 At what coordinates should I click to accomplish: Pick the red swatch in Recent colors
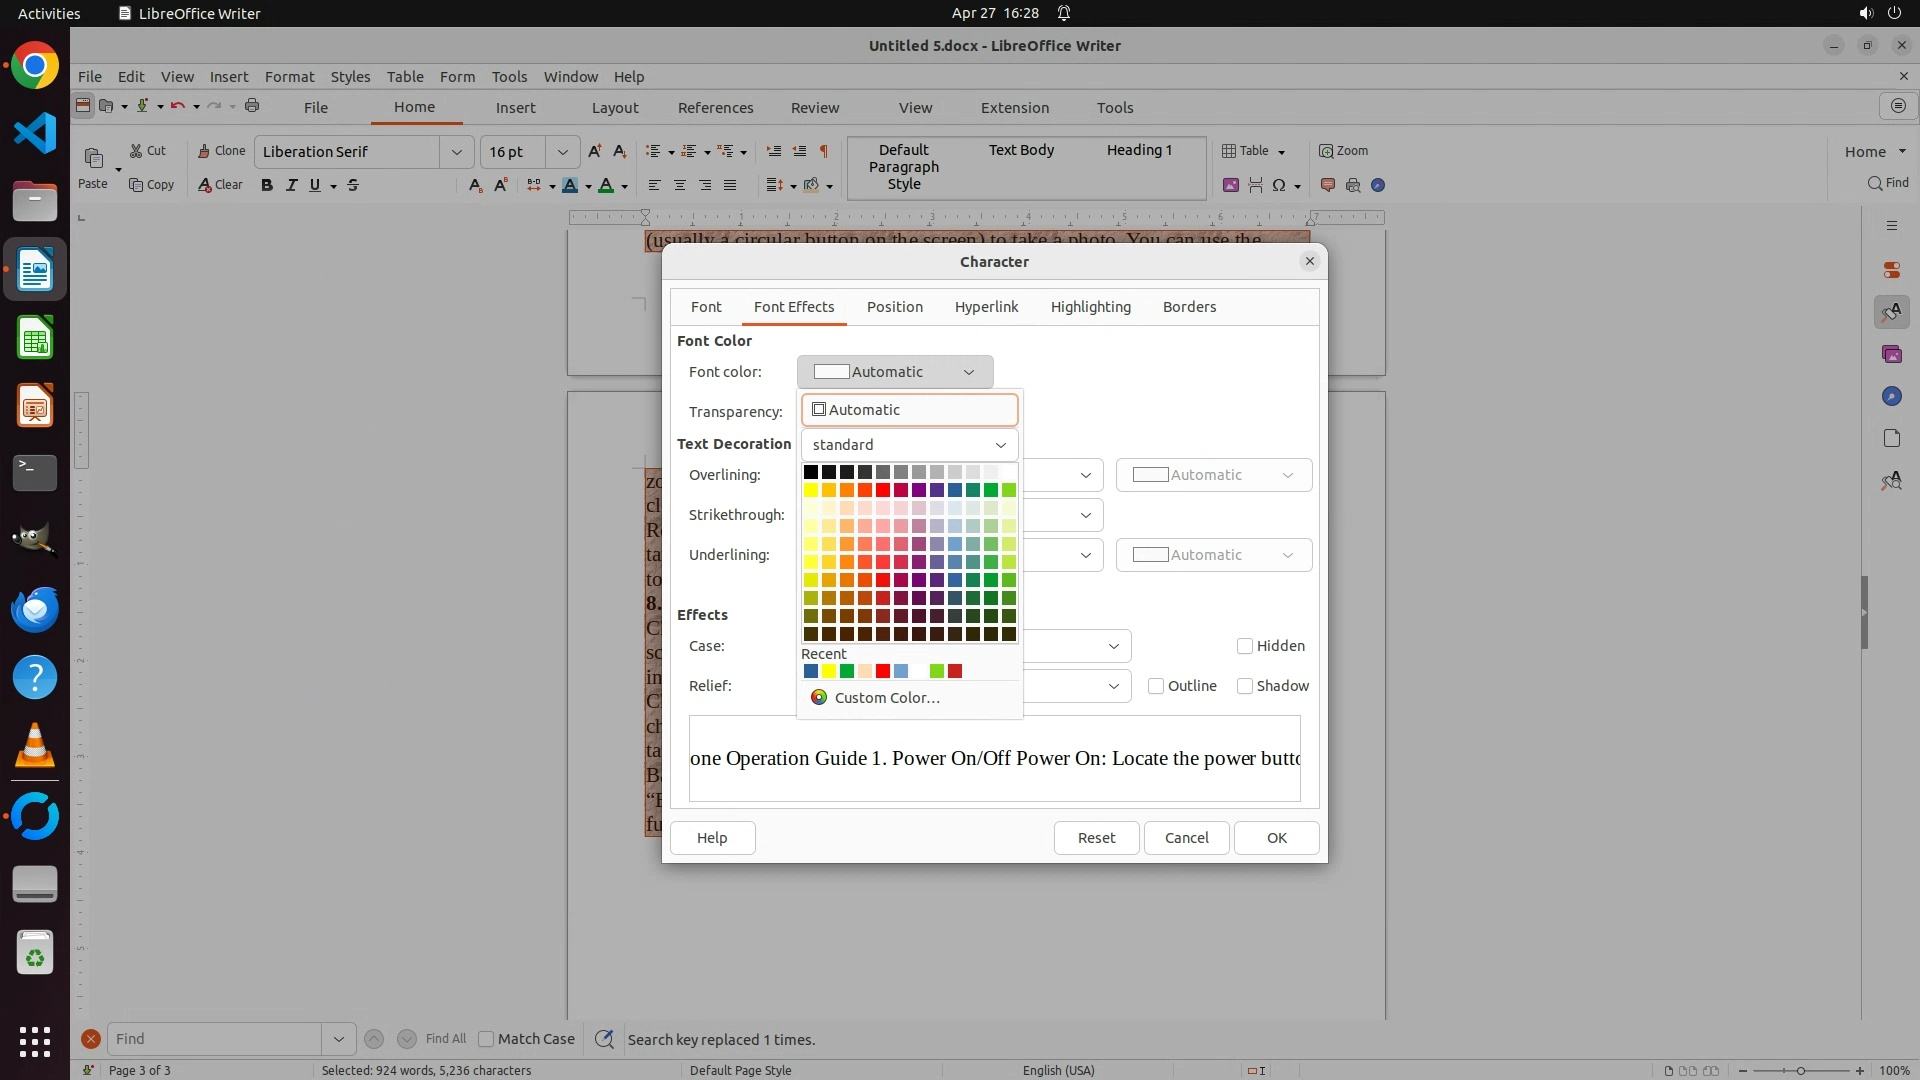[x=883, y=671]
